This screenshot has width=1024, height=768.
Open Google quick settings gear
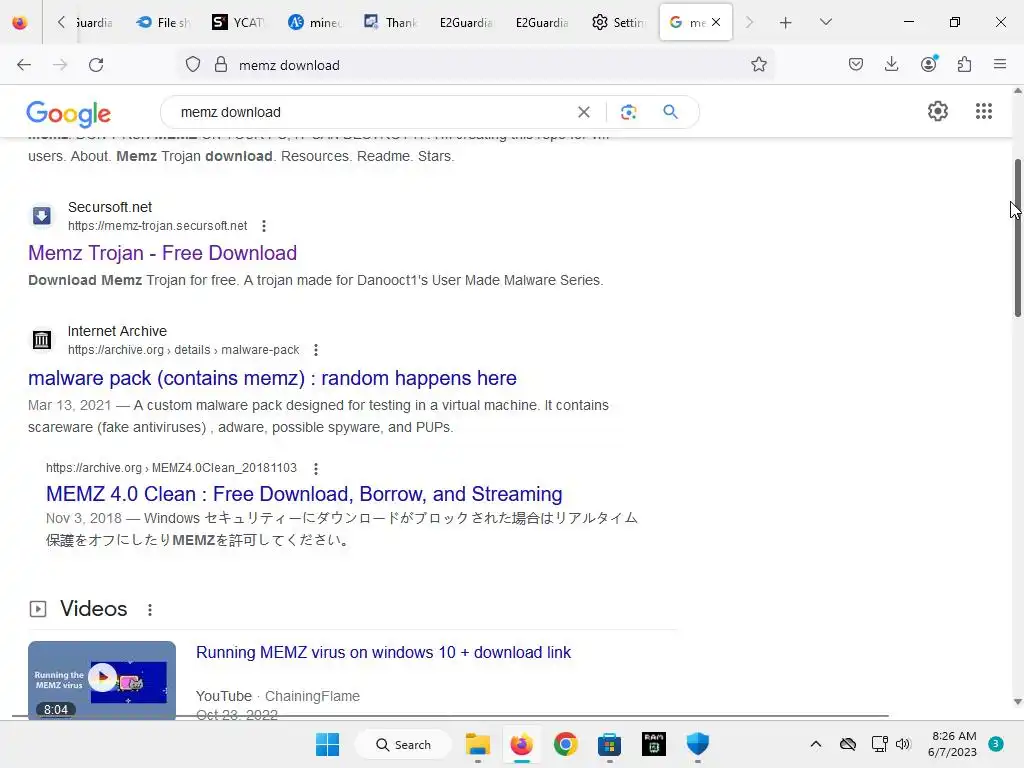(938, 111)
